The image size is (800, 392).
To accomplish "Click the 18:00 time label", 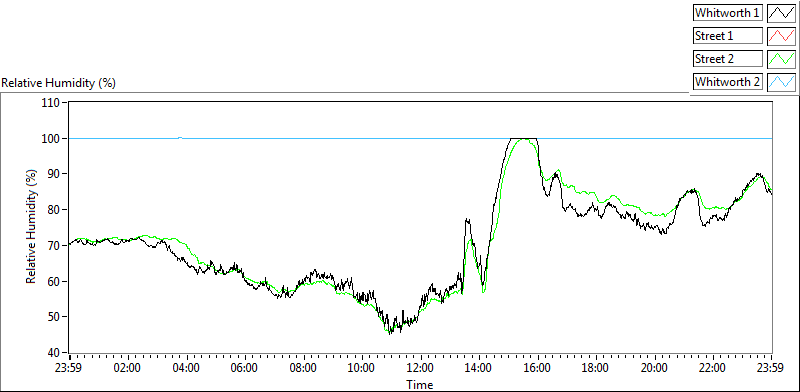I will [596, 368].
